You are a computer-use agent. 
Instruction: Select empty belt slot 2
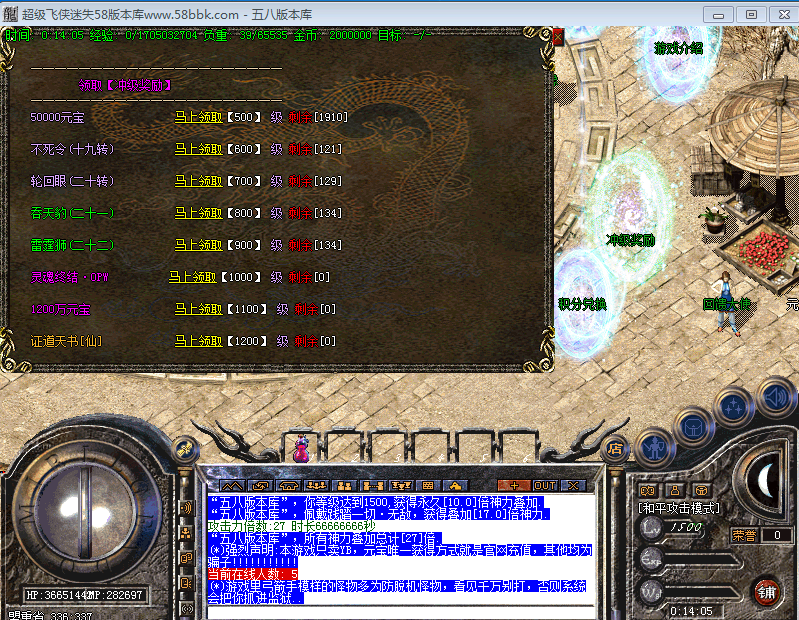(343, 448)
